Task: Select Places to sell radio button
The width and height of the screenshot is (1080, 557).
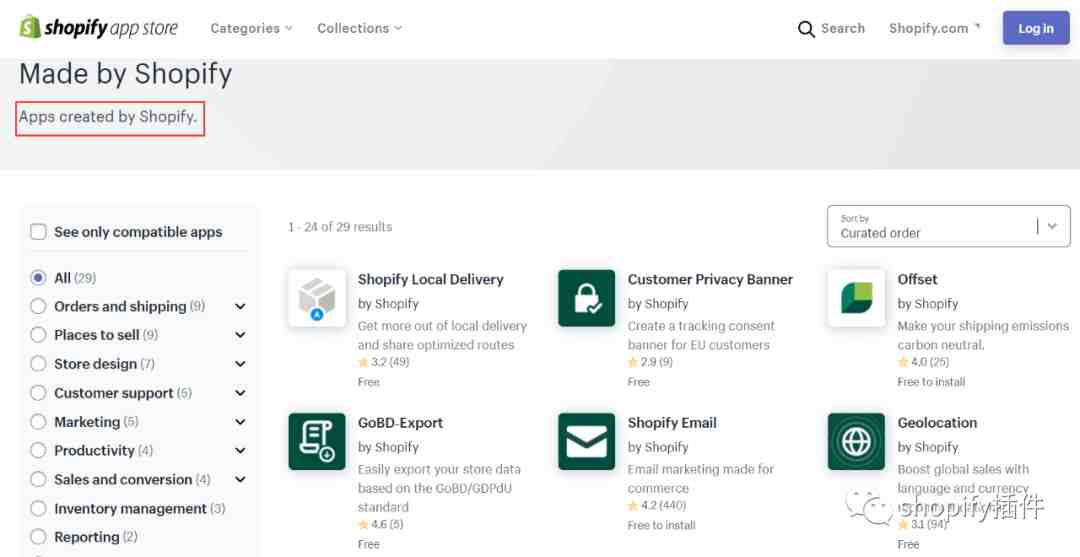Action: click(39, 335)
